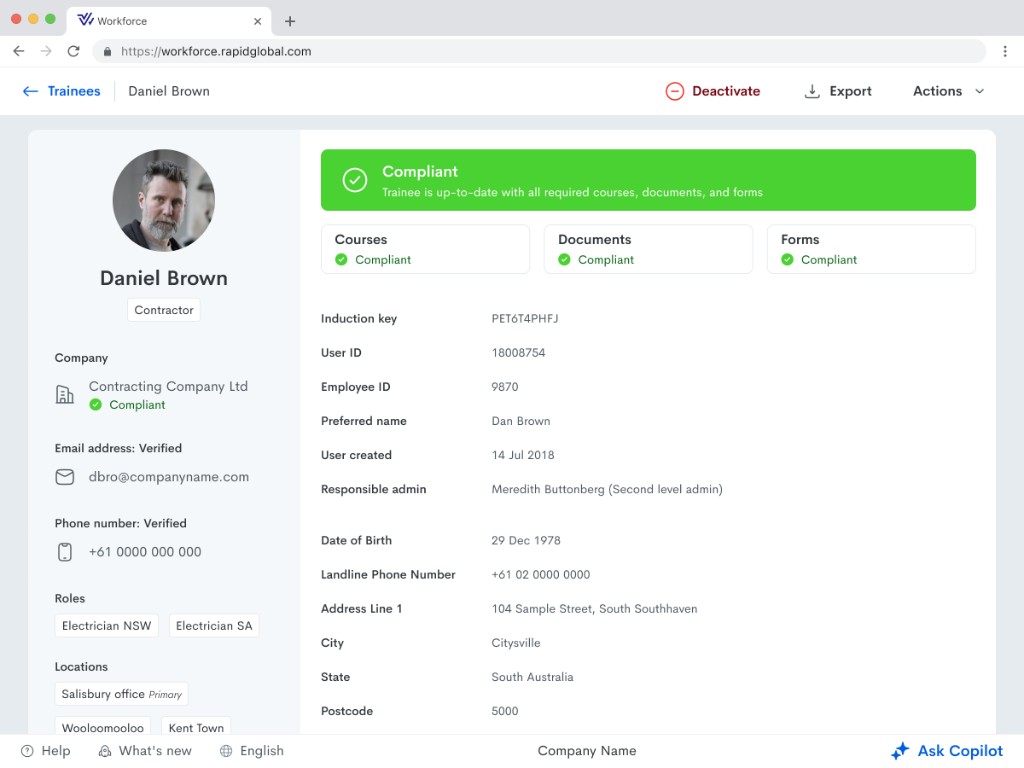The height and width of the screenshot is (768, 1024).
Task: Close the Workforce browser tab
Action: click(257, 22)
